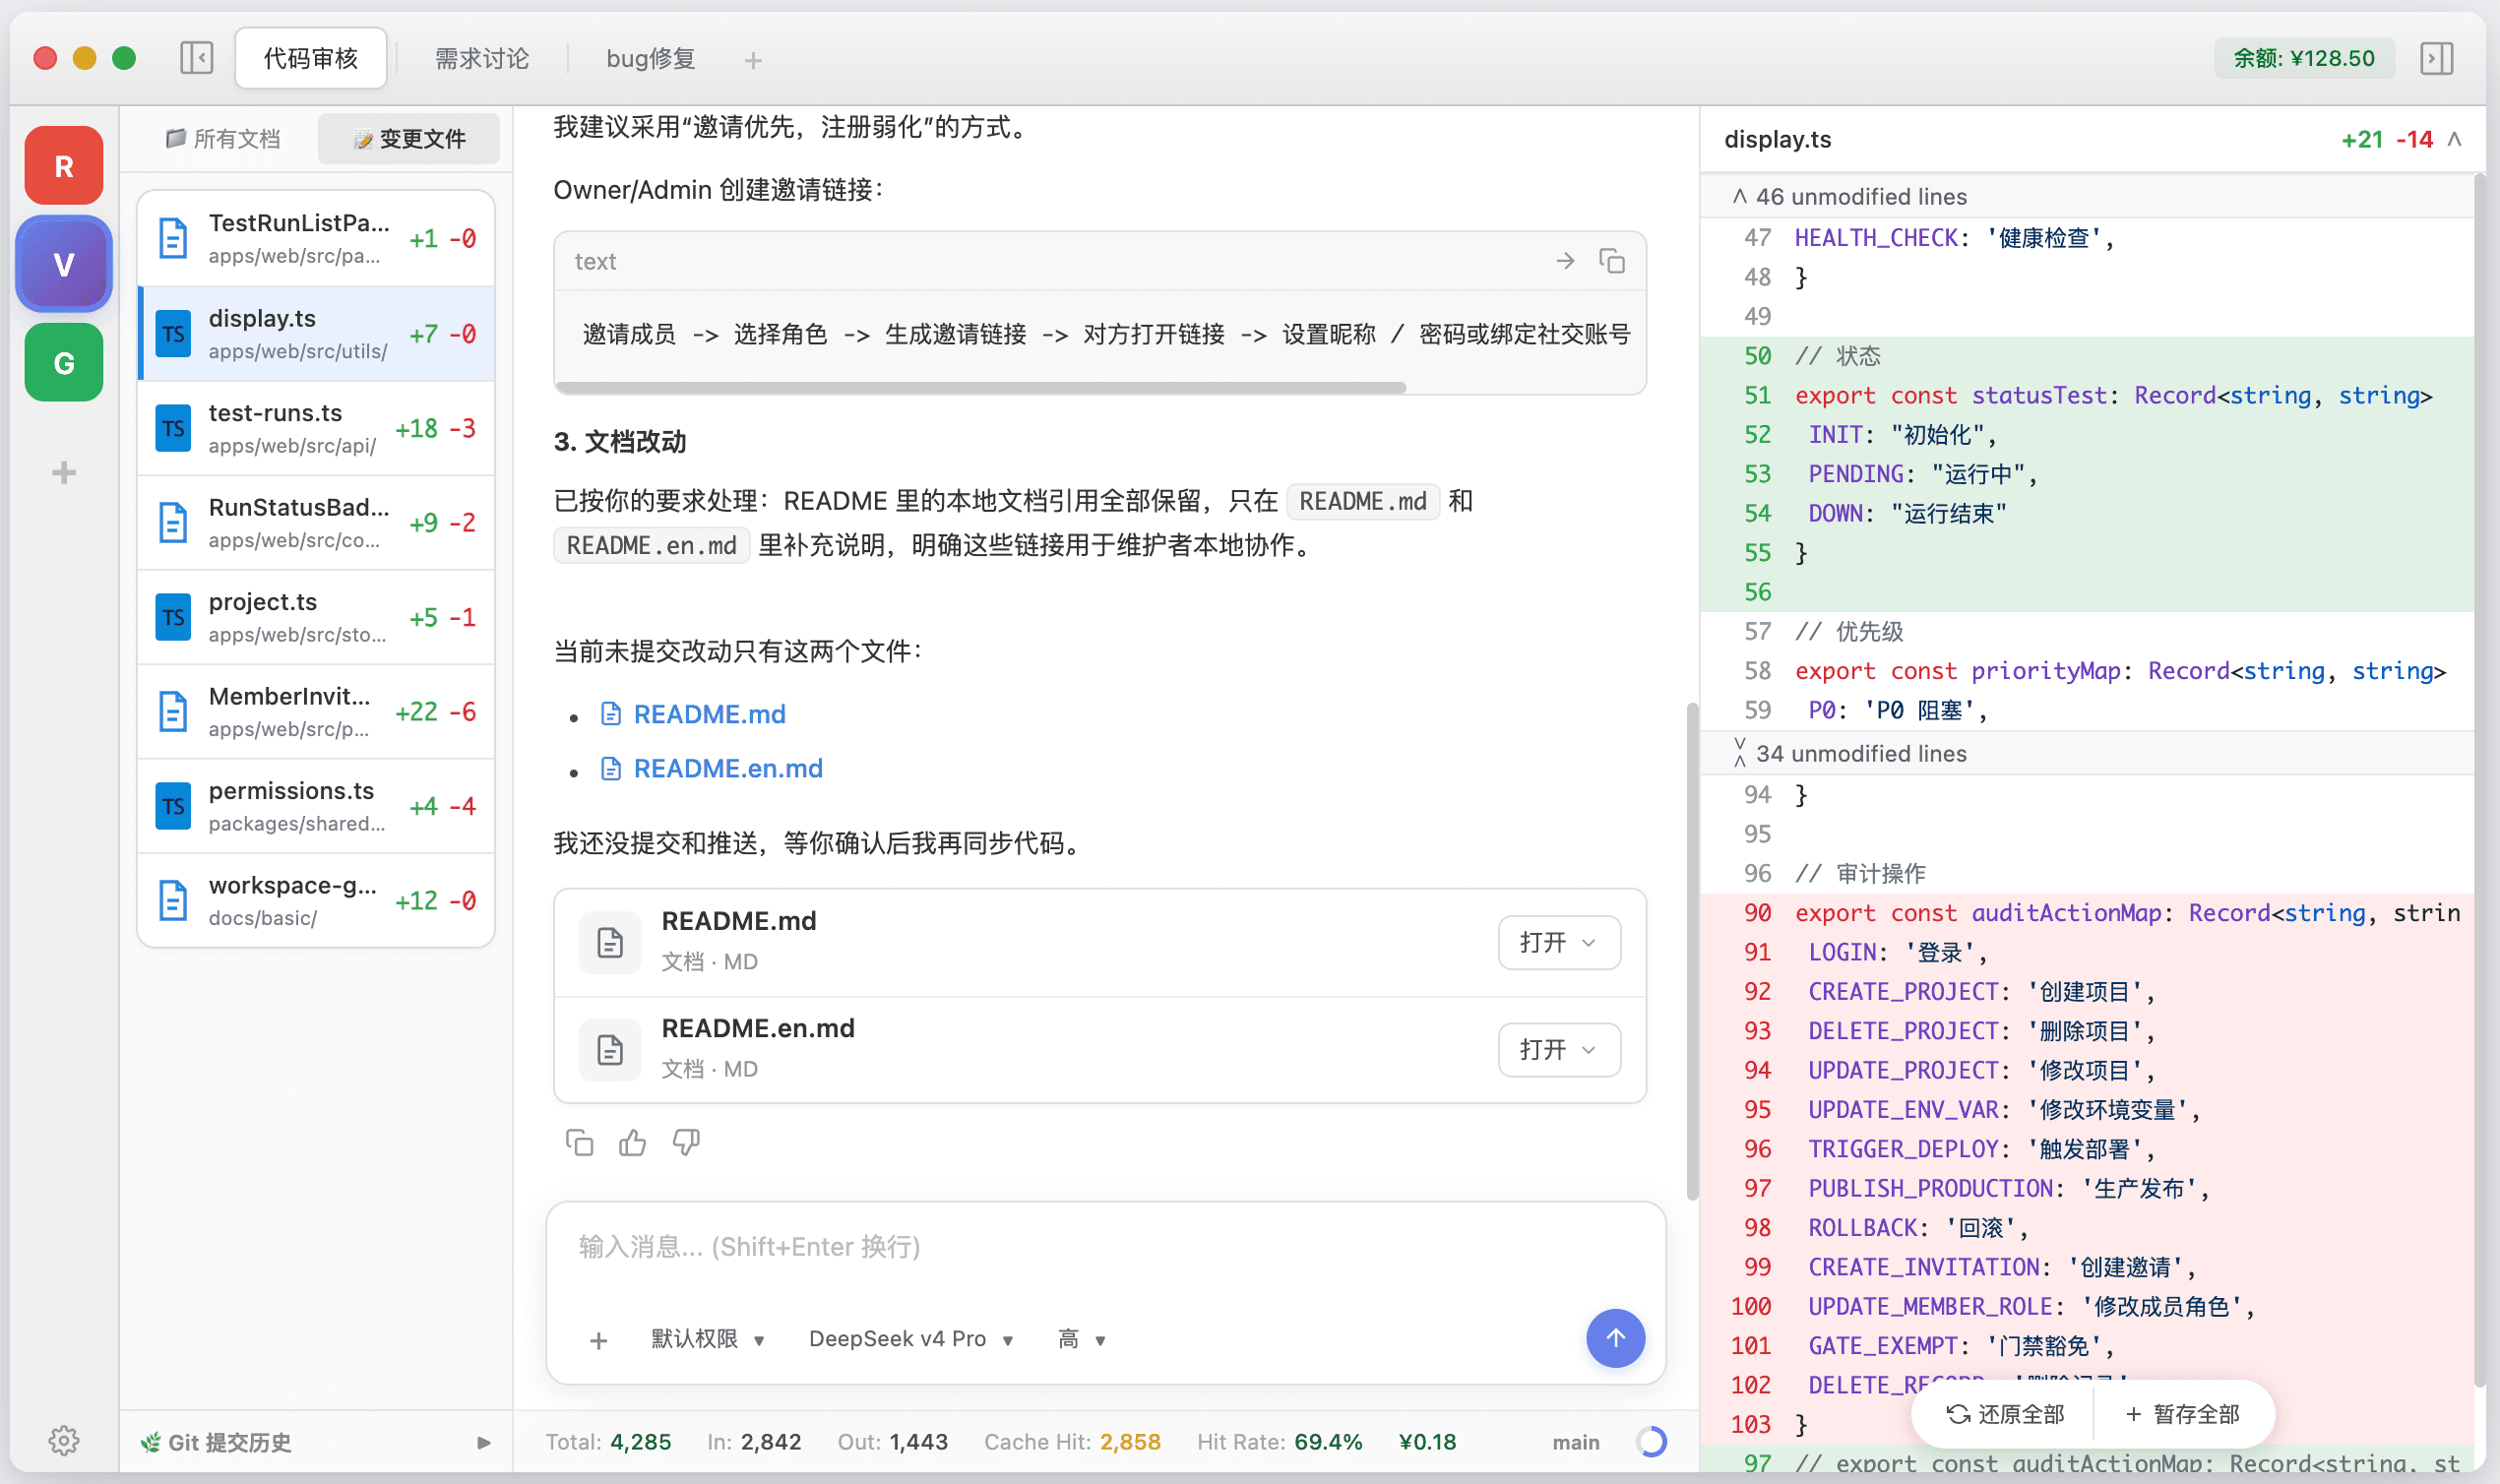Click the code block horizontal scrollbar
2500x1484 pixels.
tap(981, 387)
